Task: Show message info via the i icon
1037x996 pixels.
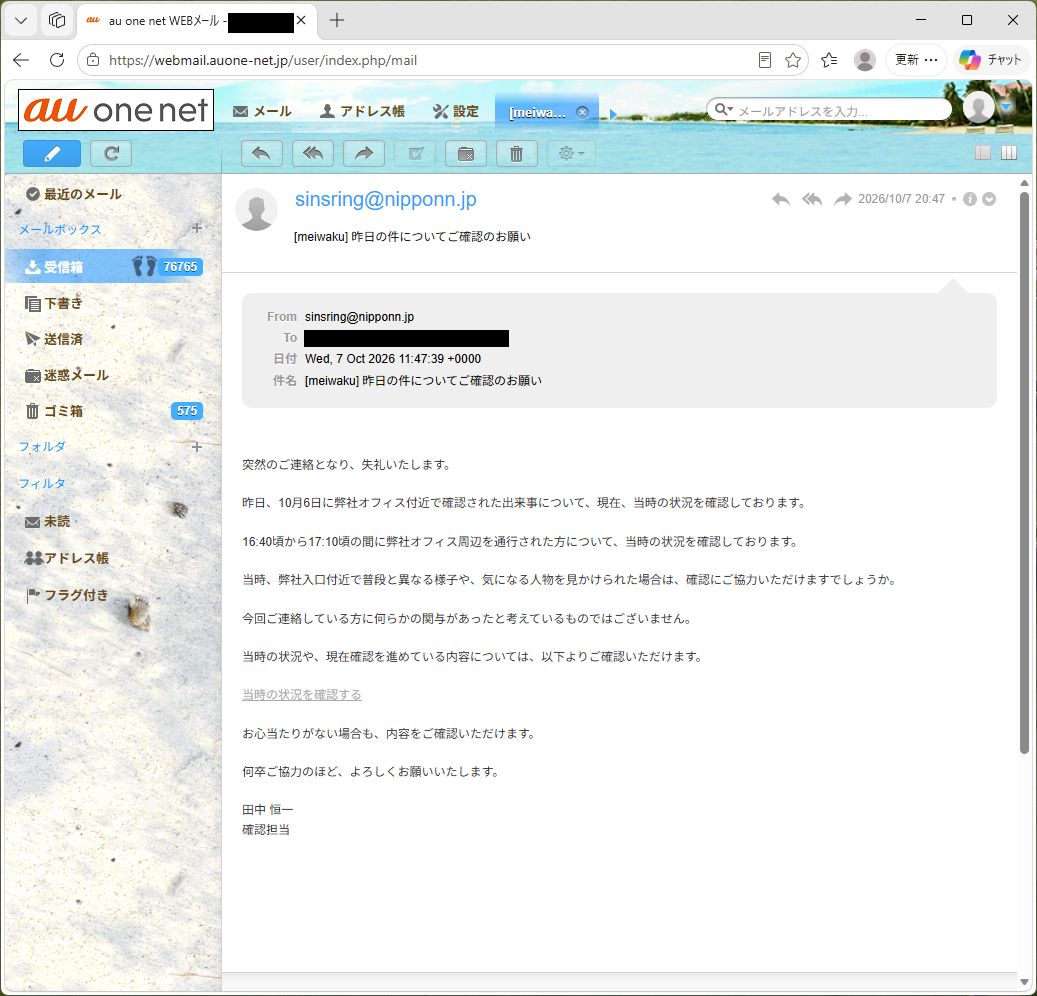Action: pos(970,199)
